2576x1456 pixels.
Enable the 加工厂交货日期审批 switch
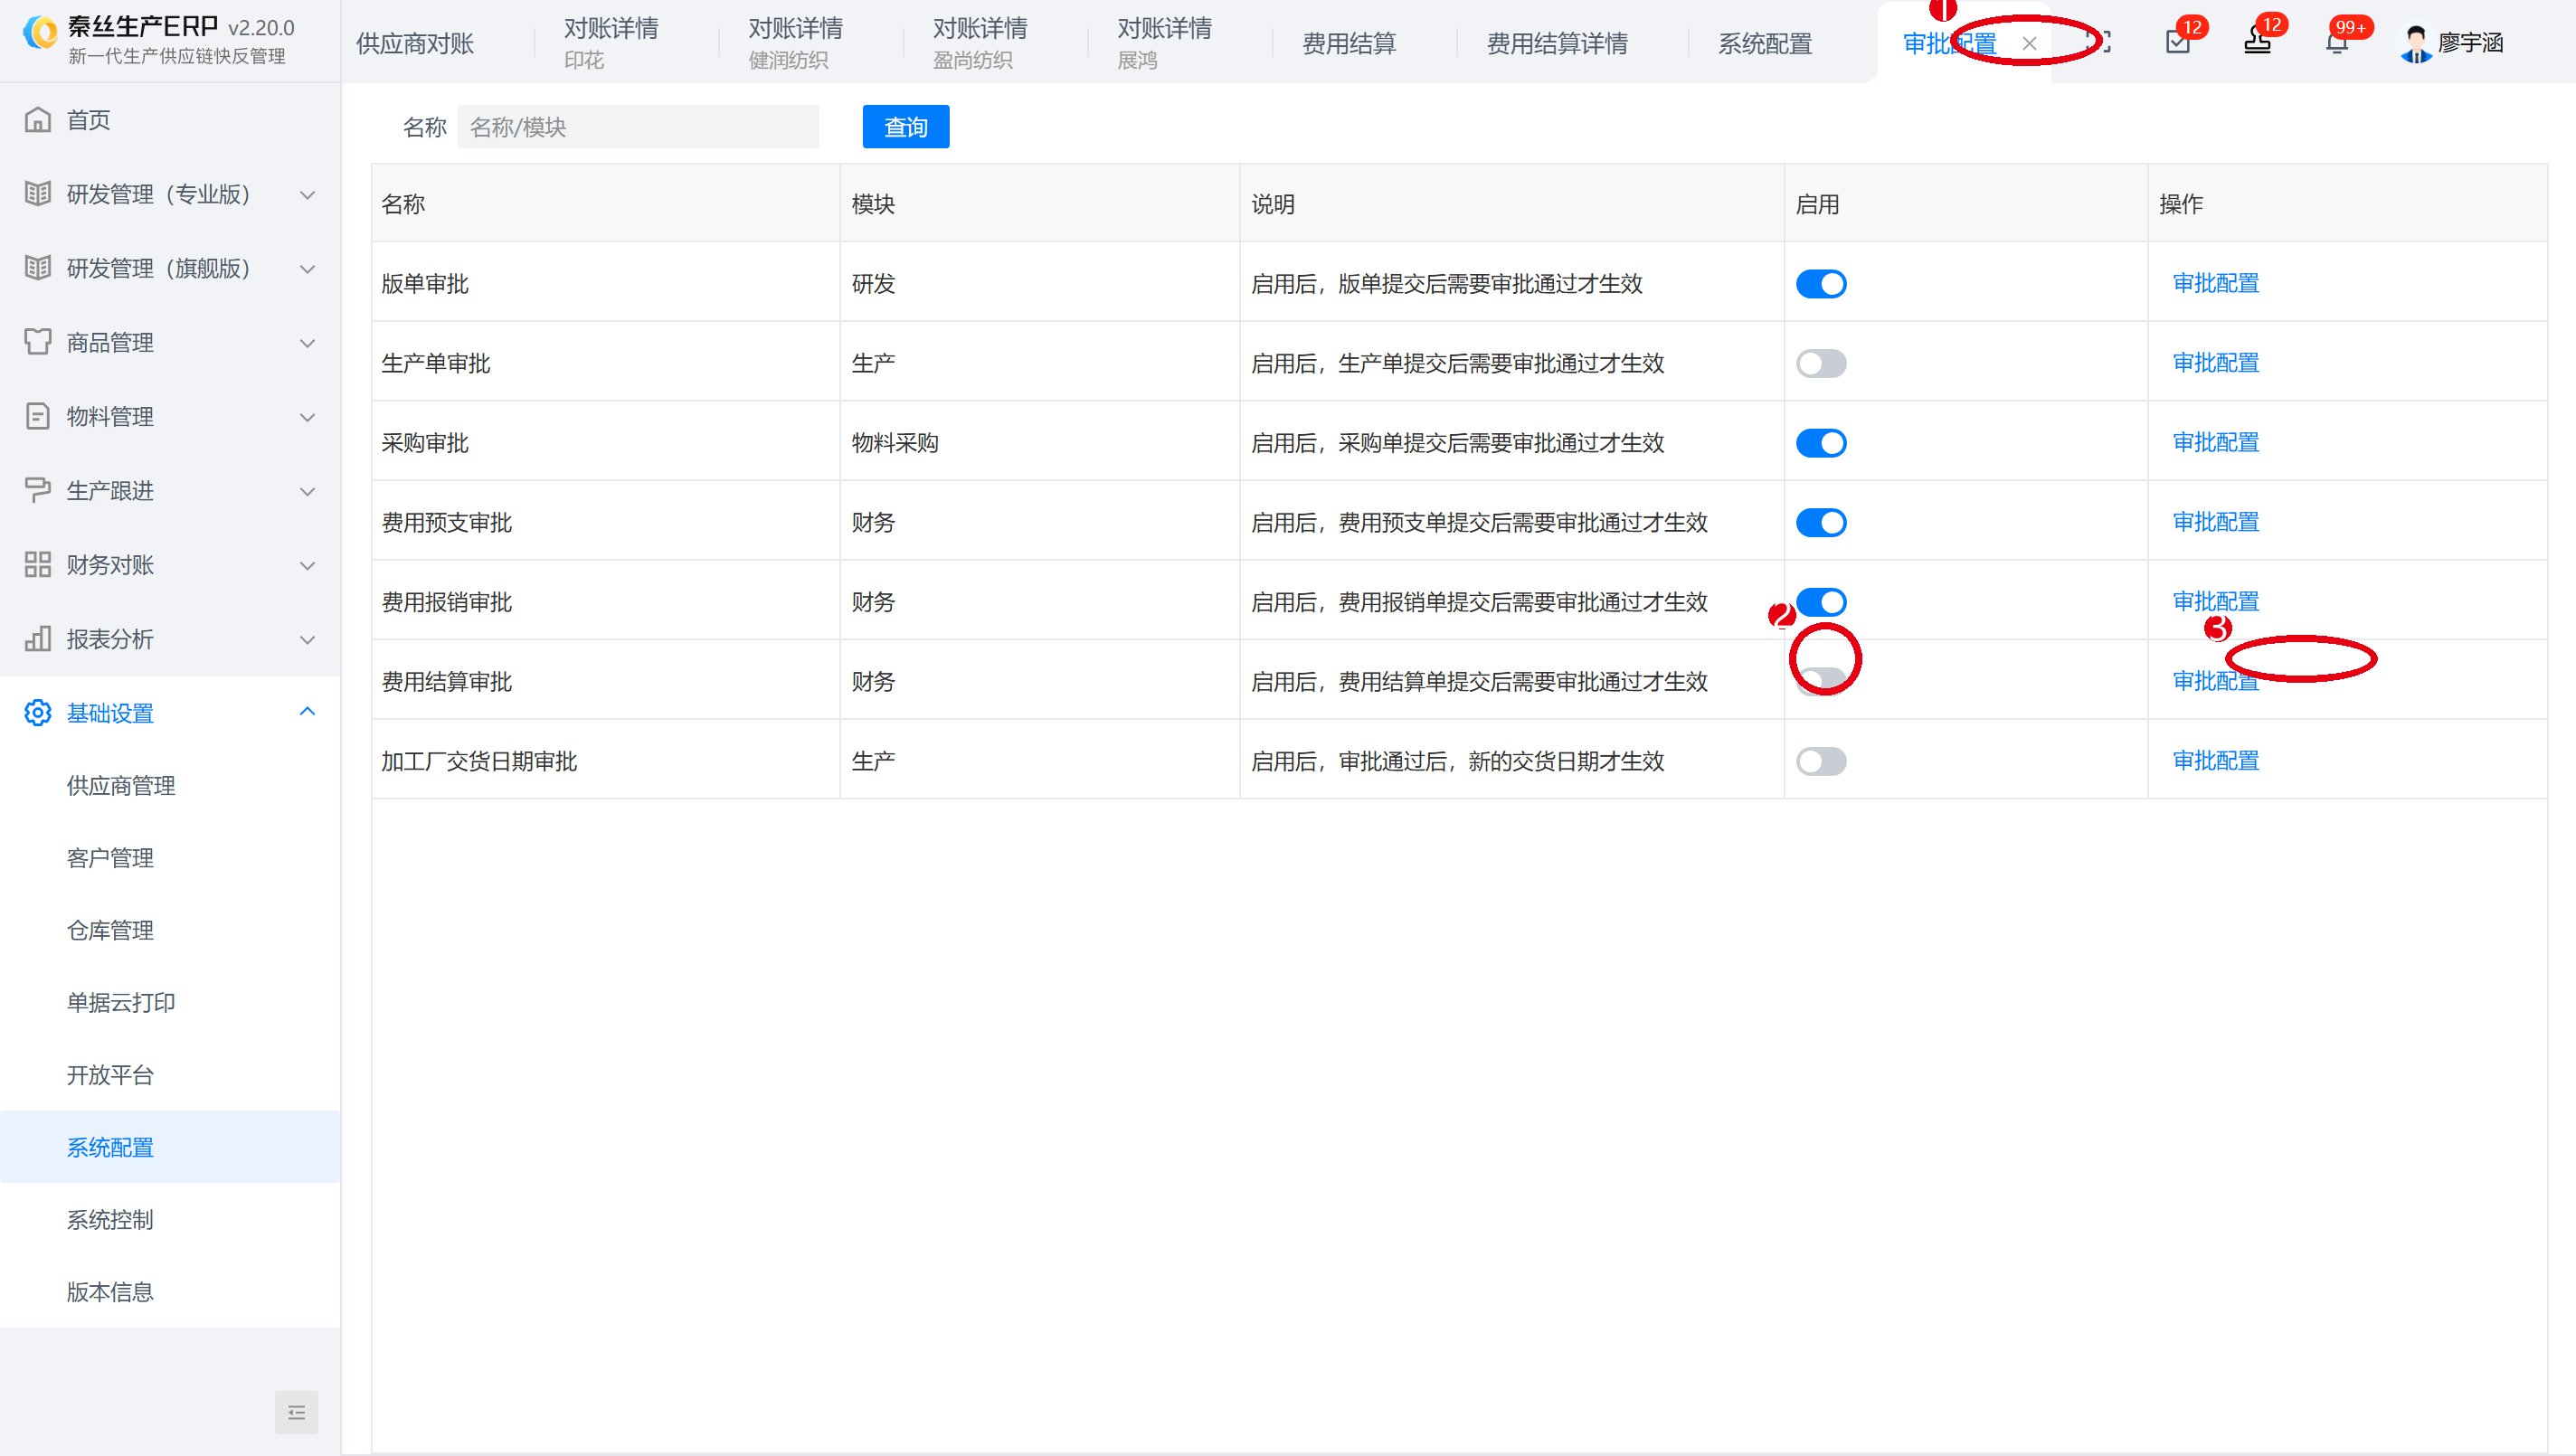(1821, 761)
